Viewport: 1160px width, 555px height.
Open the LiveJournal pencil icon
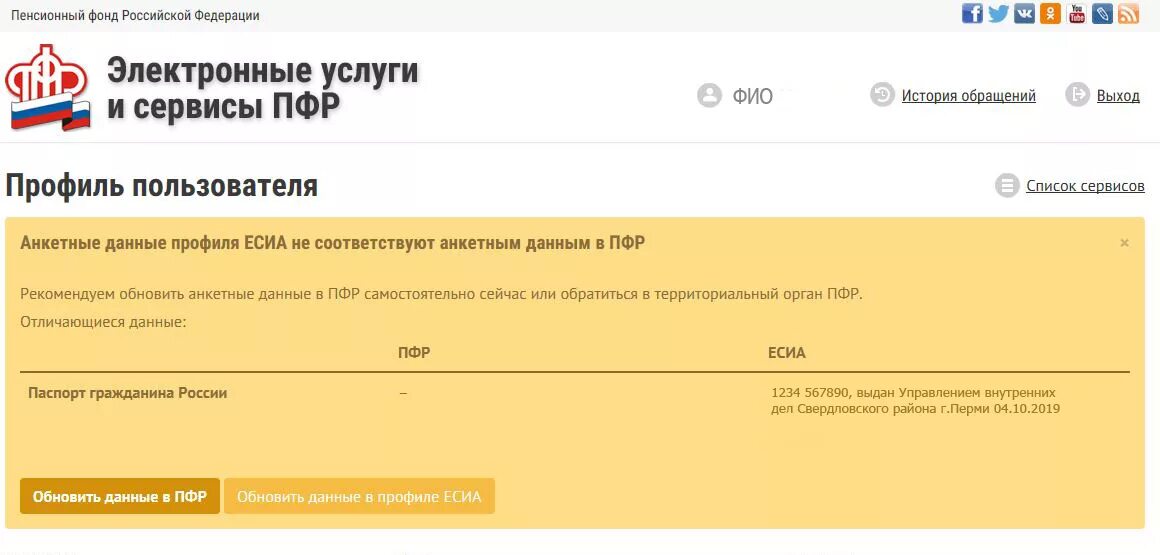click(x=1102, y=13)
